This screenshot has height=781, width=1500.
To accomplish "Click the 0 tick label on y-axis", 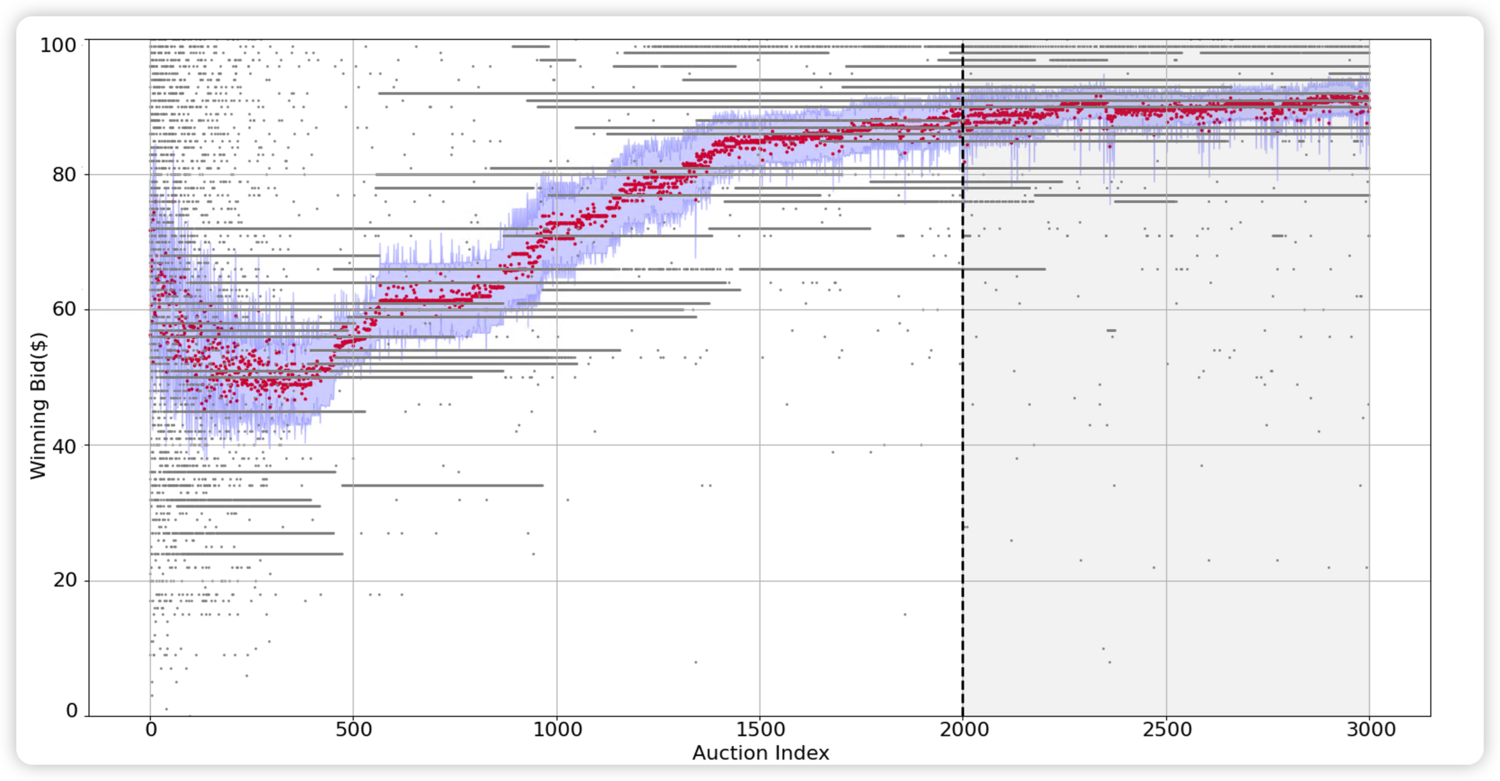I will pyautogui.click(x=71, y=711).
